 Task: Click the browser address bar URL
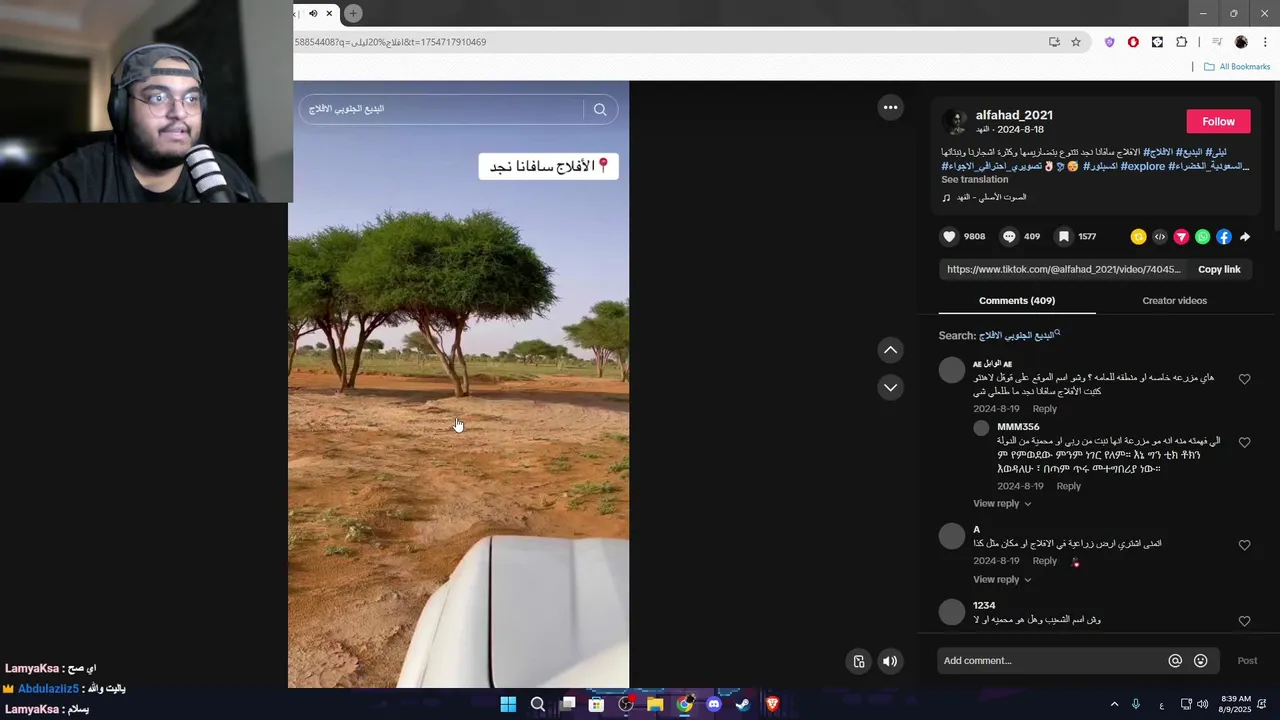coord(390,42)
